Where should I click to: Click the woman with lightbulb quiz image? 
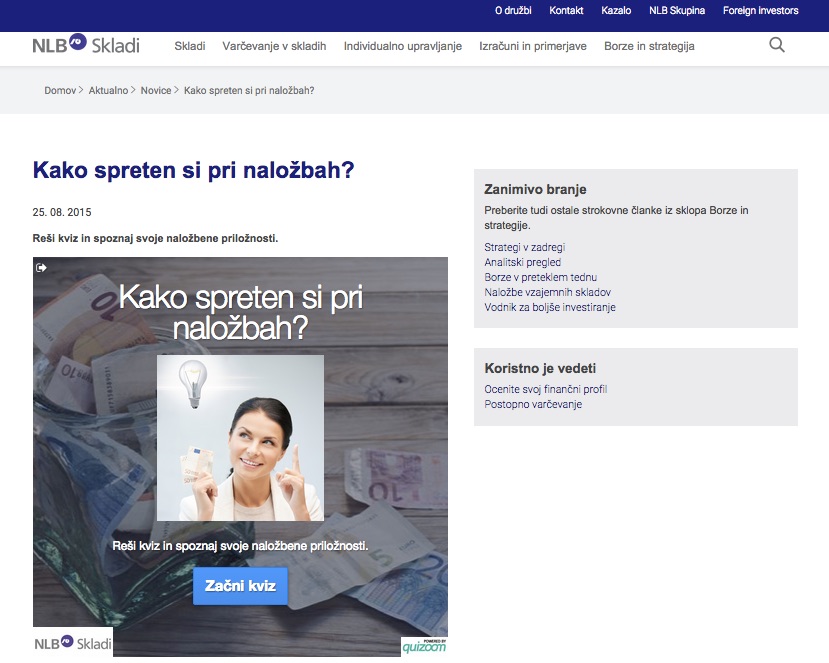click(x=241, y=438)
